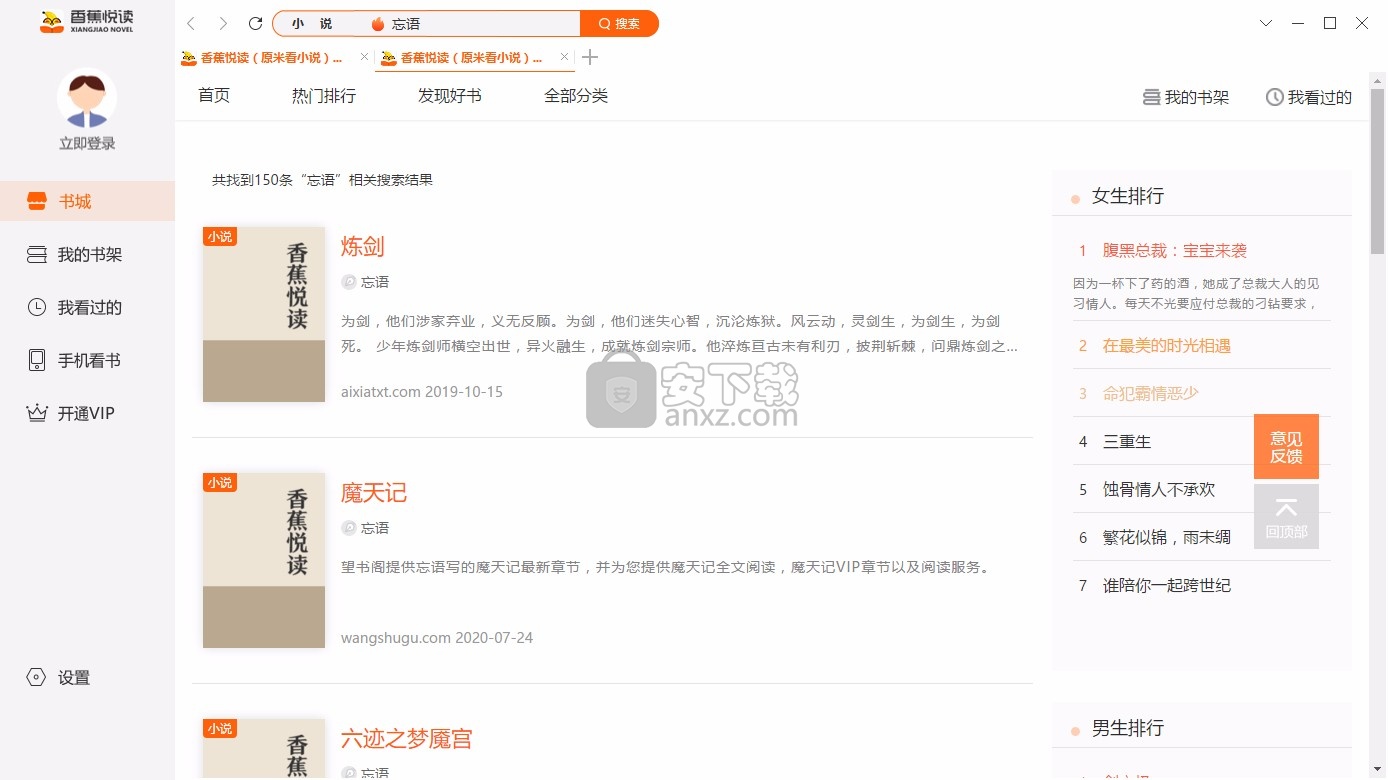The height and width of the screenshot is (780, 1388).
Task: Click the wangshugu.com 2020-07-24 source text
Action: (x=436, y=637)
